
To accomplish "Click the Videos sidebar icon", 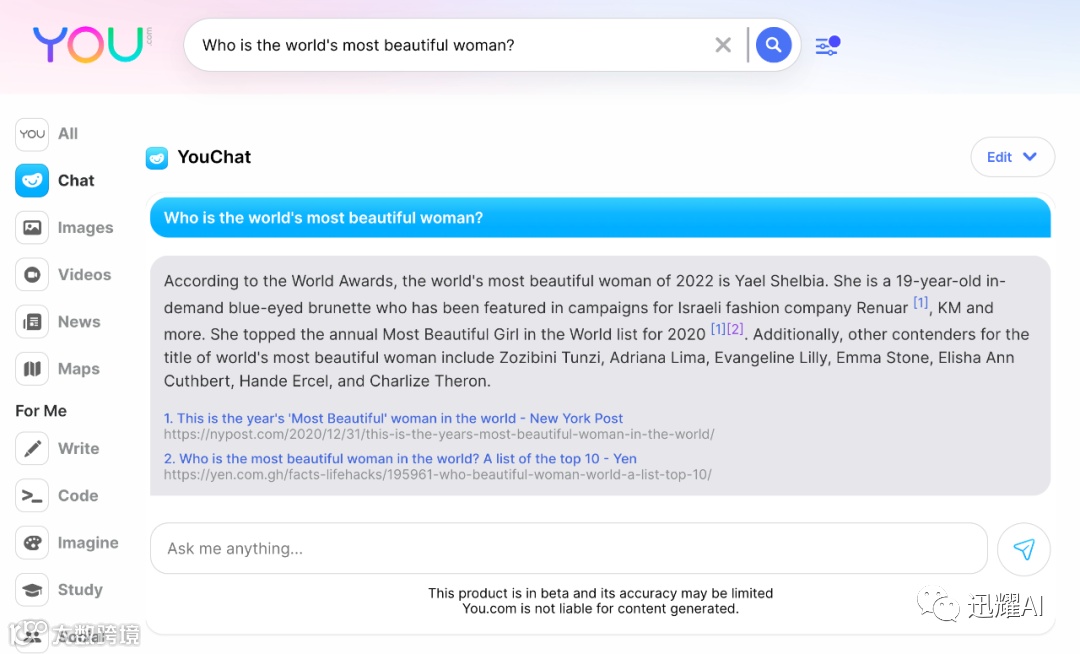I will [32, 275].
